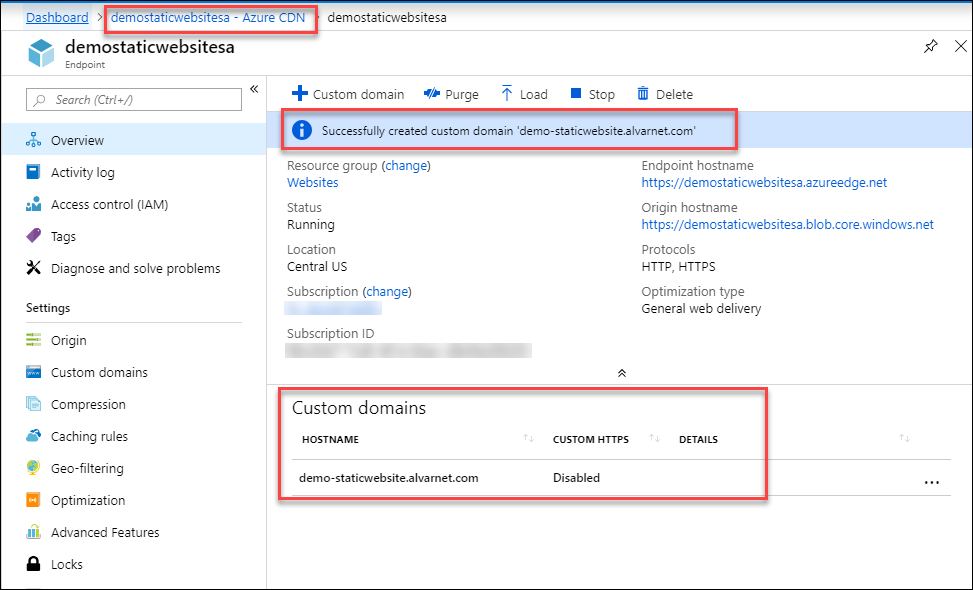The width and height of the screenshot is (973, 590).
Task: Click the Access control (IAM) people icon
Action: point(34,204)
